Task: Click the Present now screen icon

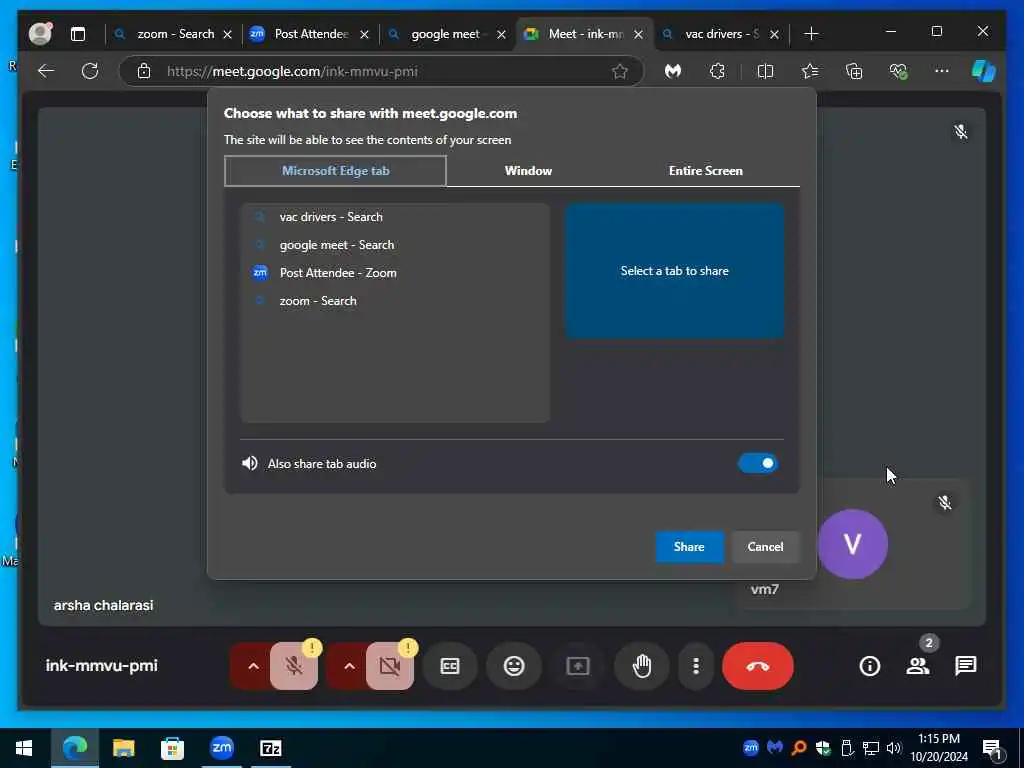Action: point(578,666)
